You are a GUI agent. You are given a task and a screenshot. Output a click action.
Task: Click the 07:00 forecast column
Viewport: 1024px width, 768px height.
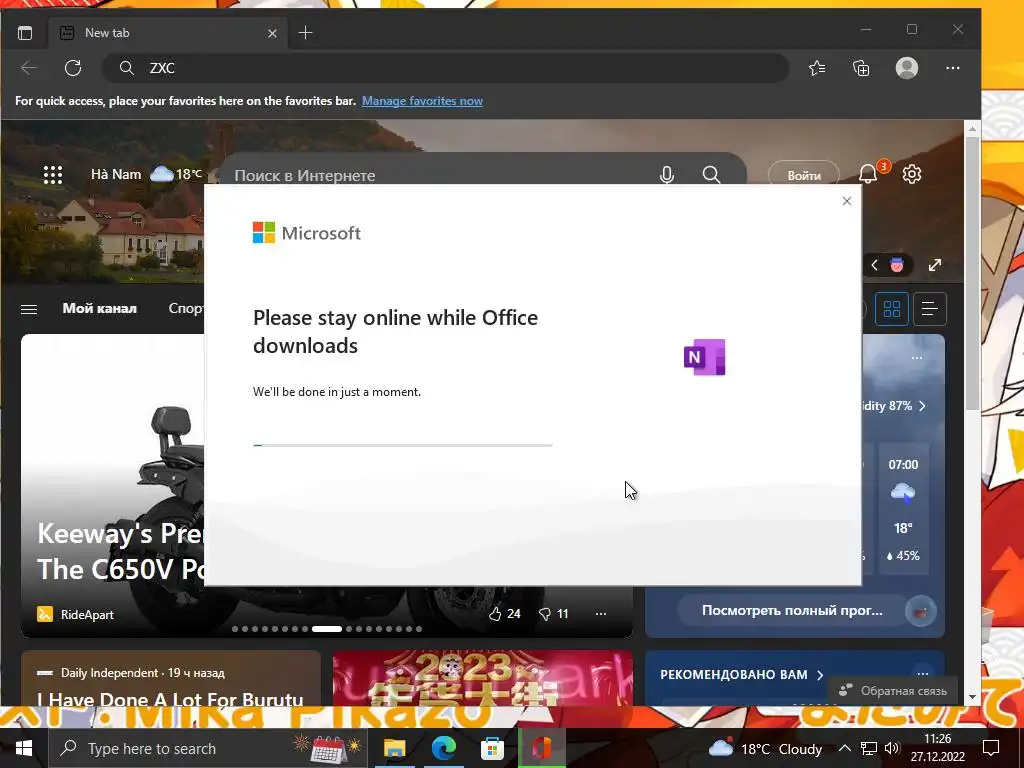click(x=903, y=510)
